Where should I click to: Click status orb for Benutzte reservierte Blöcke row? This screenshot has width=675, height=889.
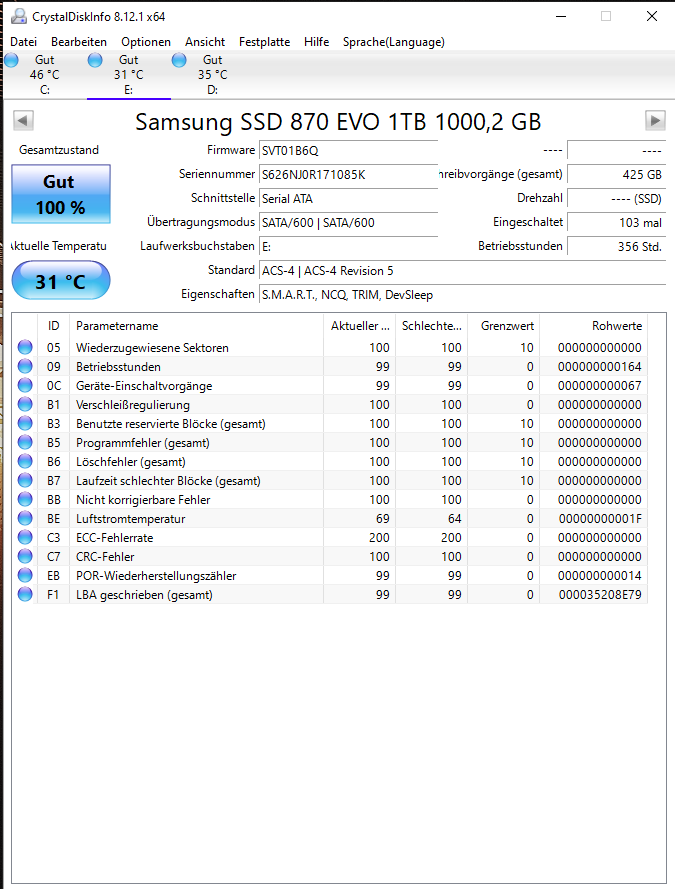coord(25,424)
